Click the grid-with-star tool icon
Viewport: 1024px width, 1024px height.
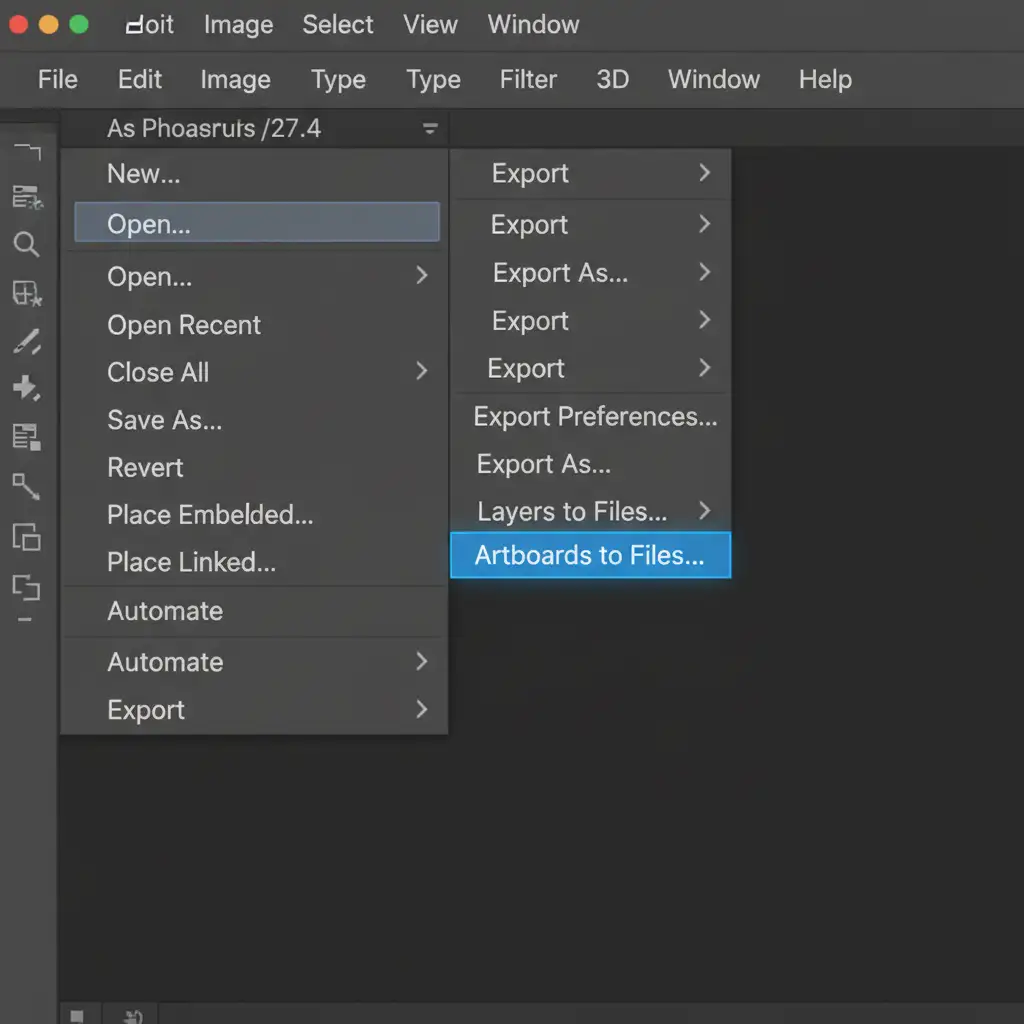click(x=26, y=293)
